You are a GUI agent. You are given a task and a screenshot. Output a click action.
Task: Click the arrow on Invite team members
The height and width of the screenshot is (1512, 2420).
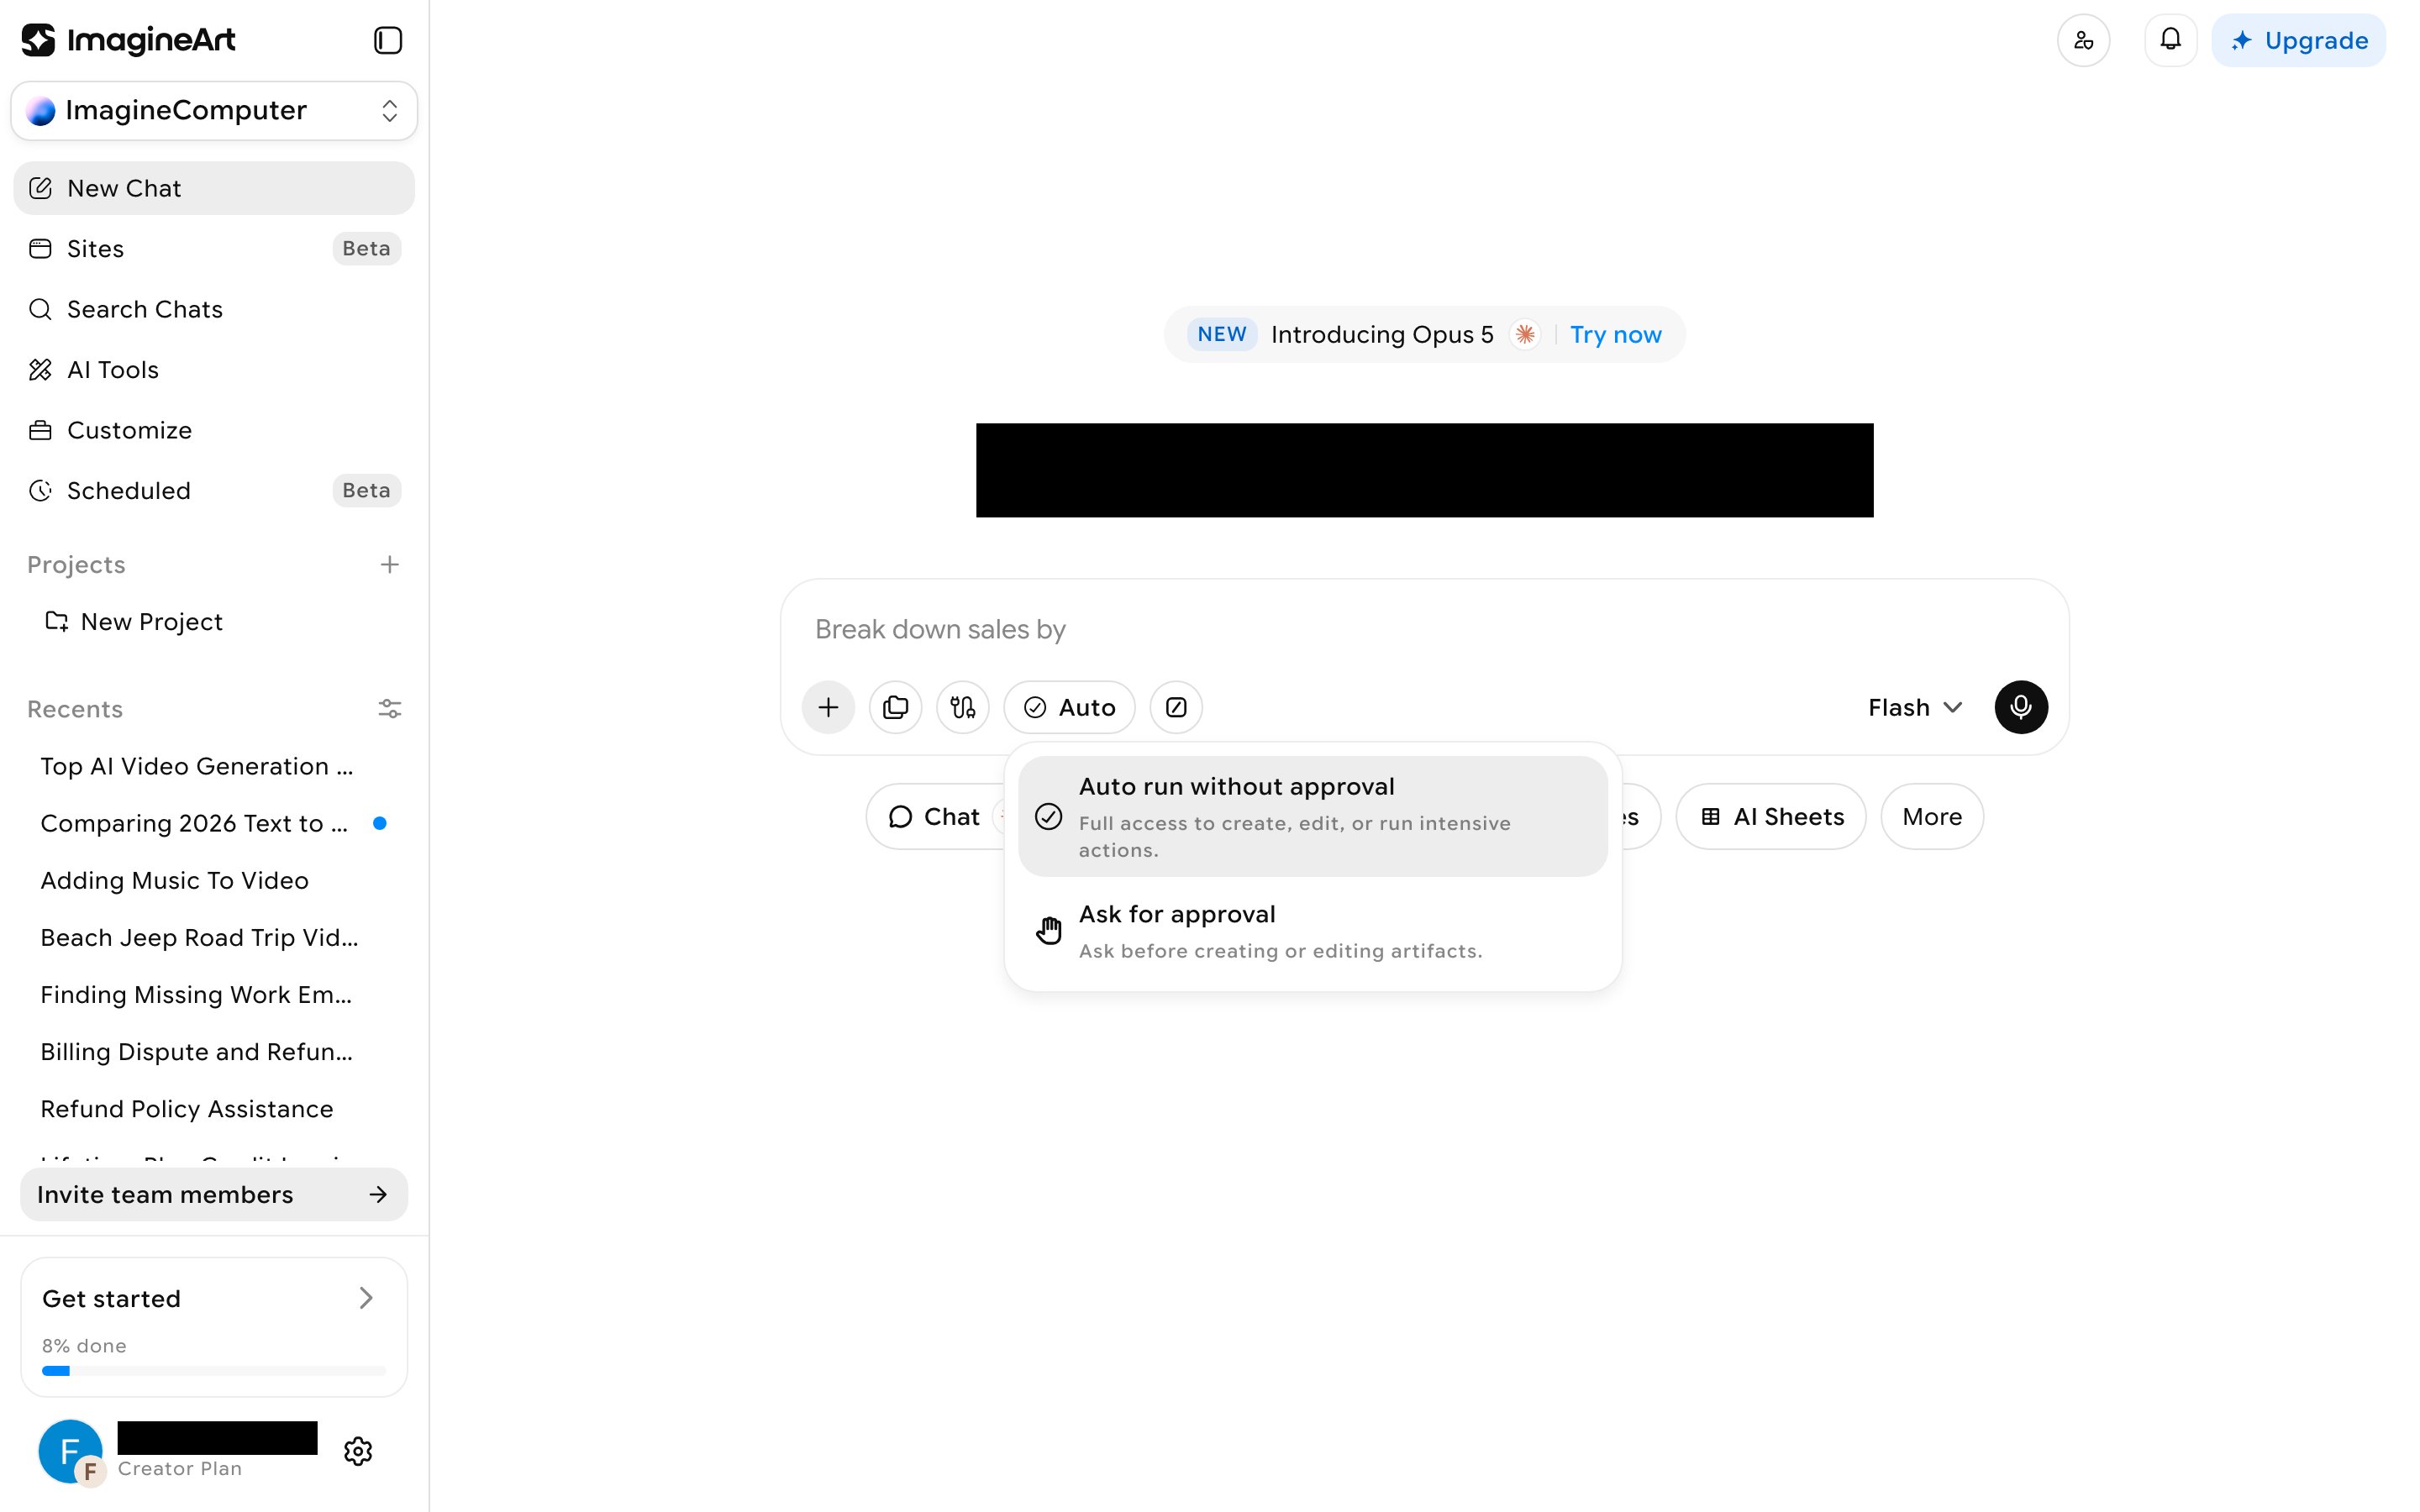click(x=378, y=1194)
